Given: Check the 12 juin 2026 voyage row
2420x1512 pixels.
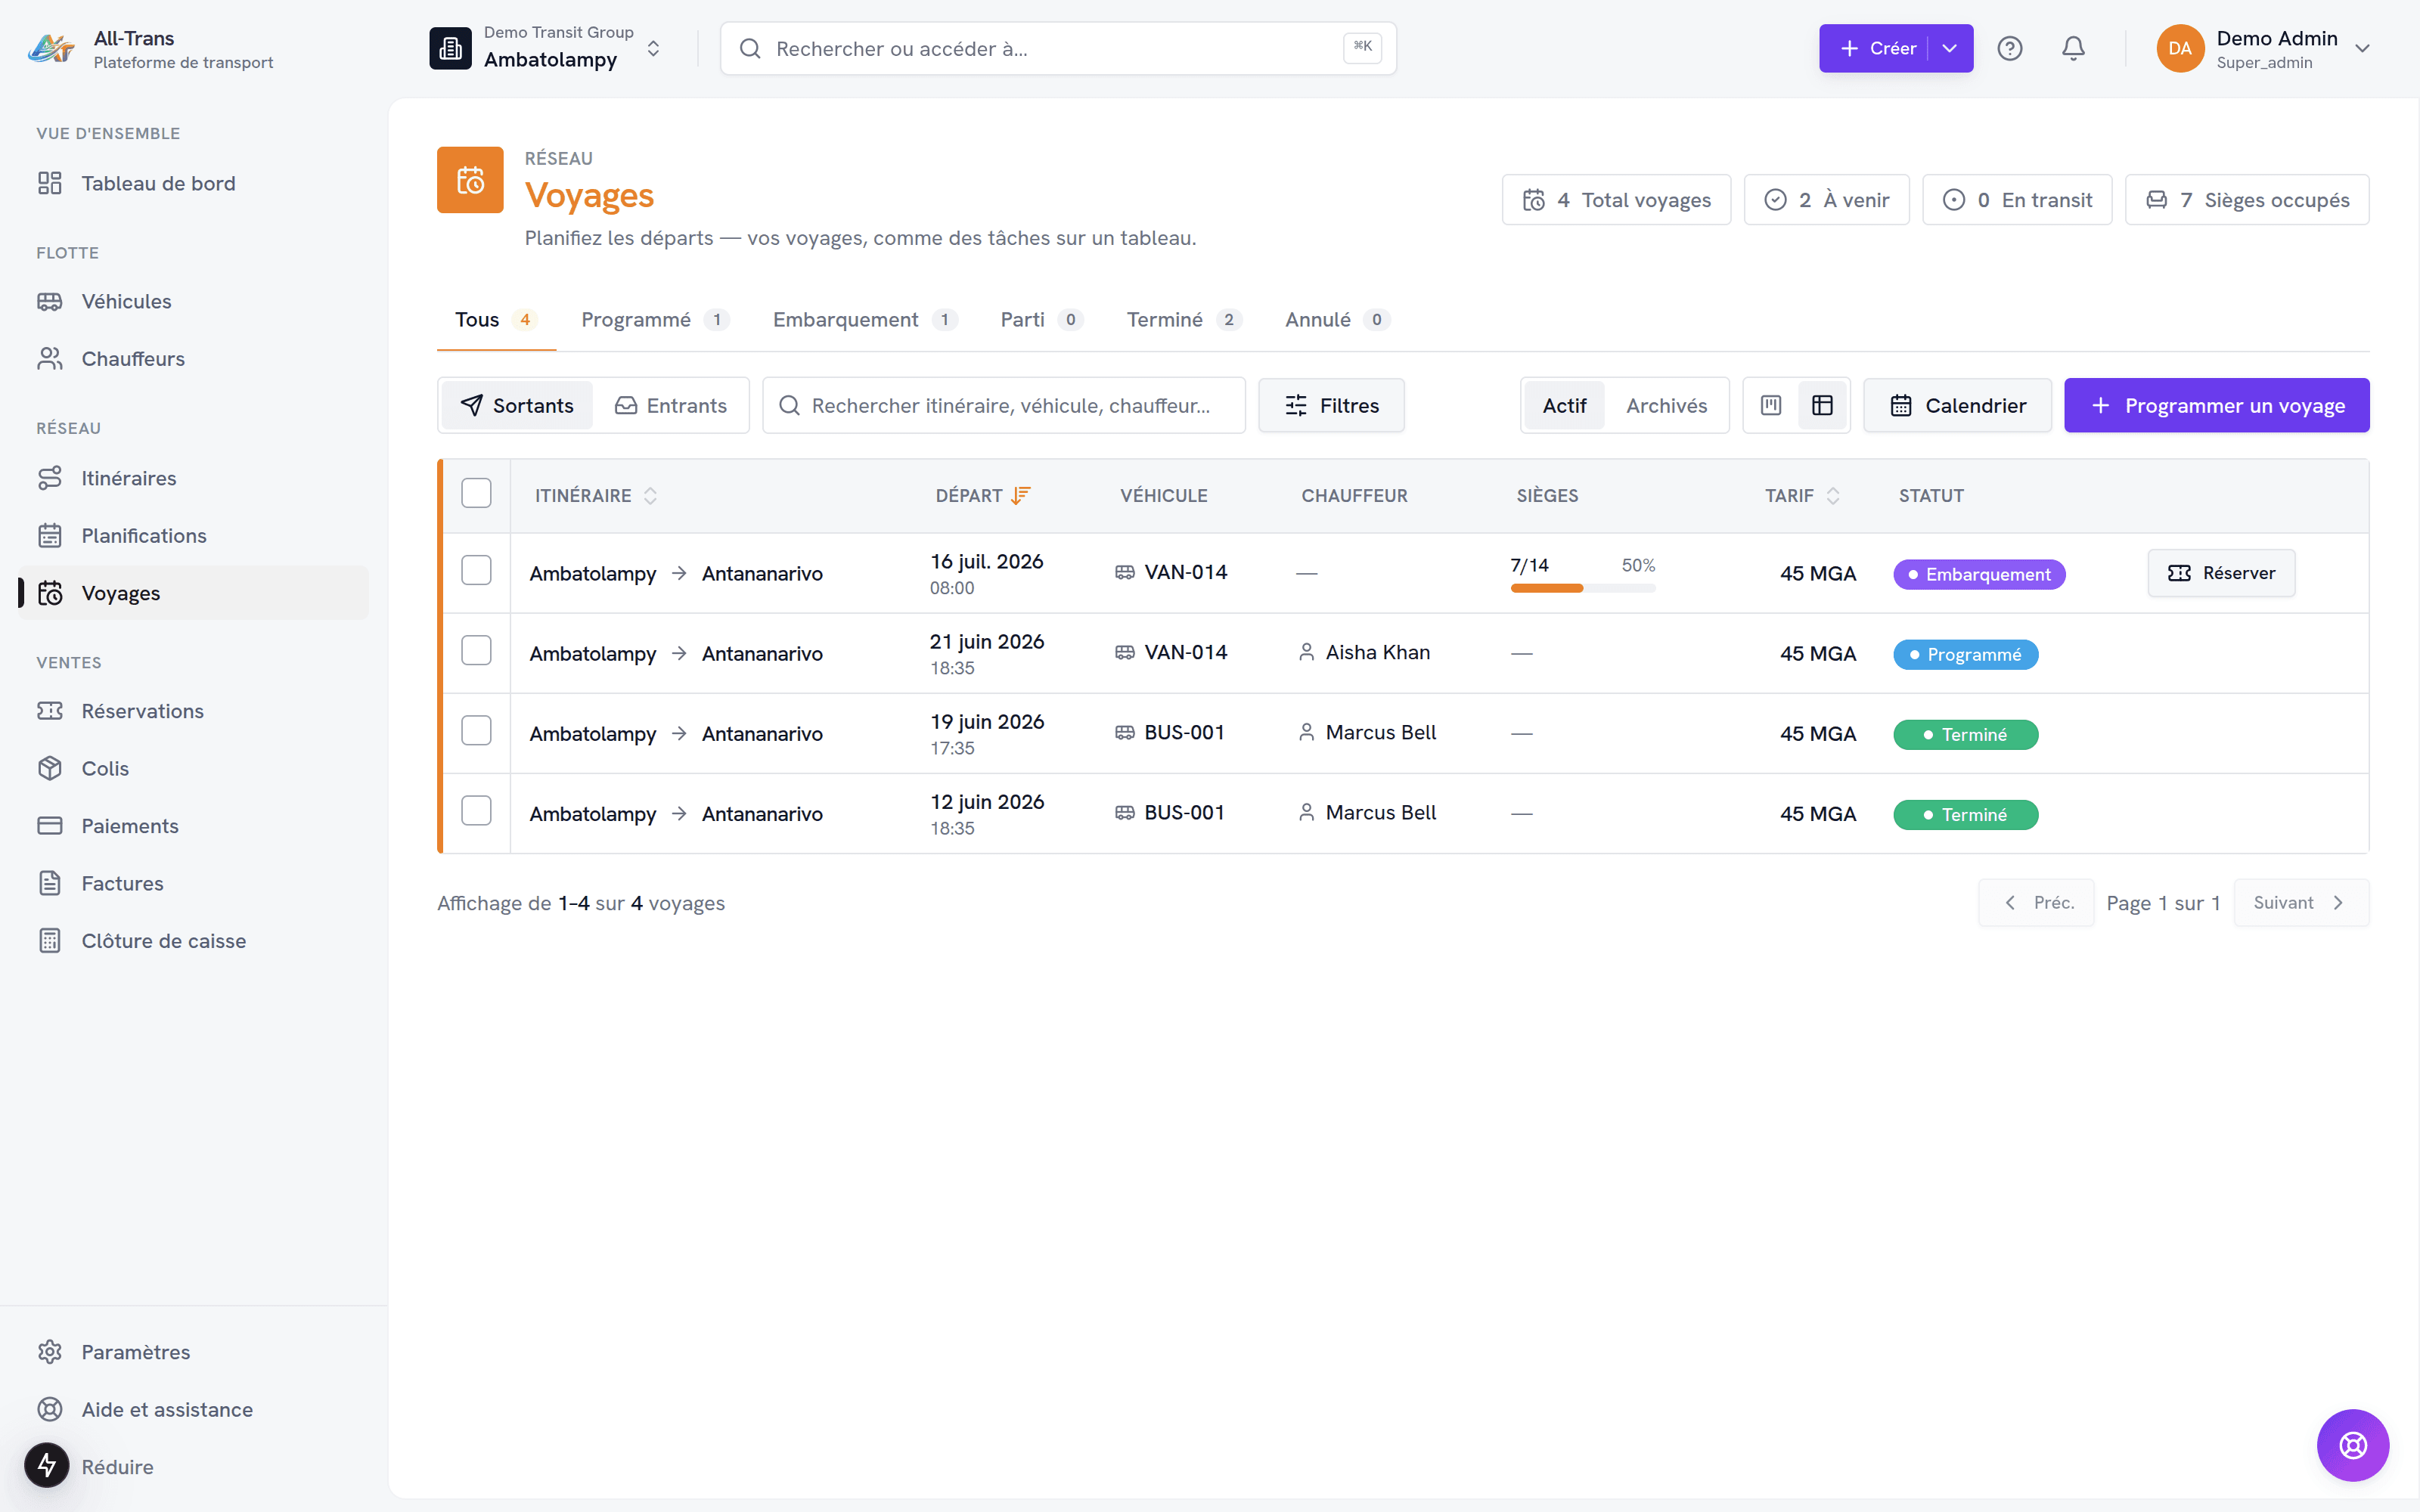Looking at the screenshot, I should point(476,810).
